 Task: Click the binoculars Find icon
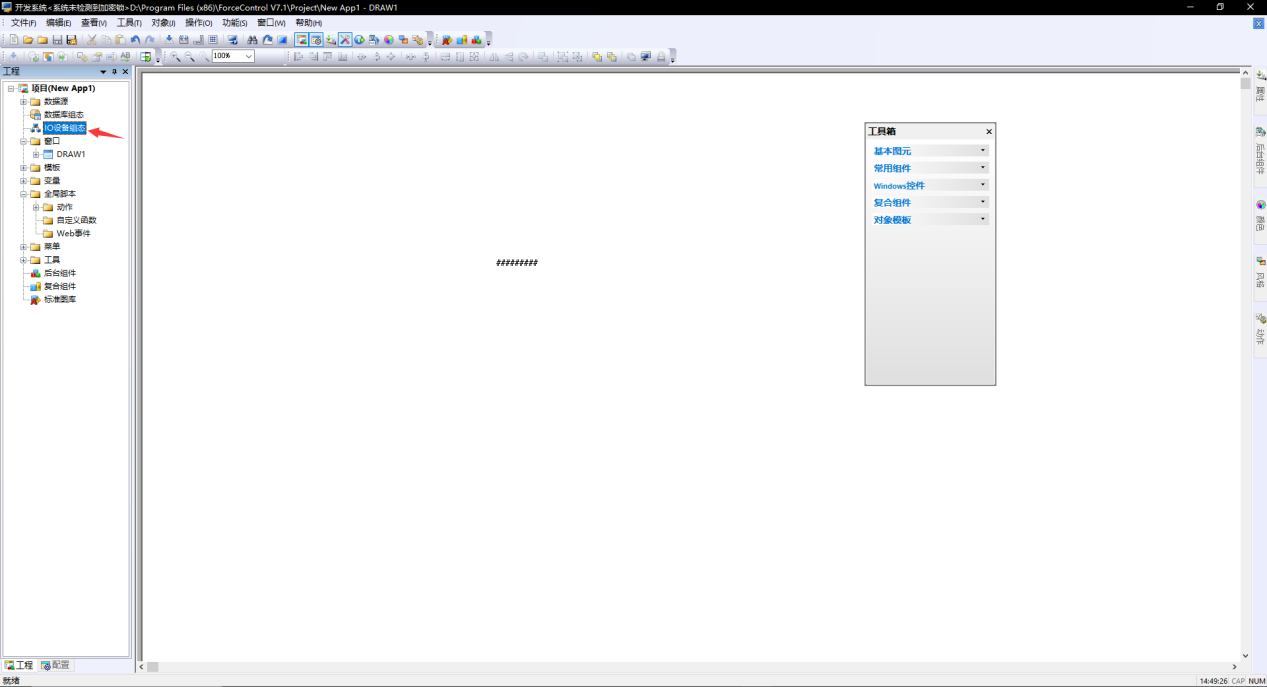point(252,40)
